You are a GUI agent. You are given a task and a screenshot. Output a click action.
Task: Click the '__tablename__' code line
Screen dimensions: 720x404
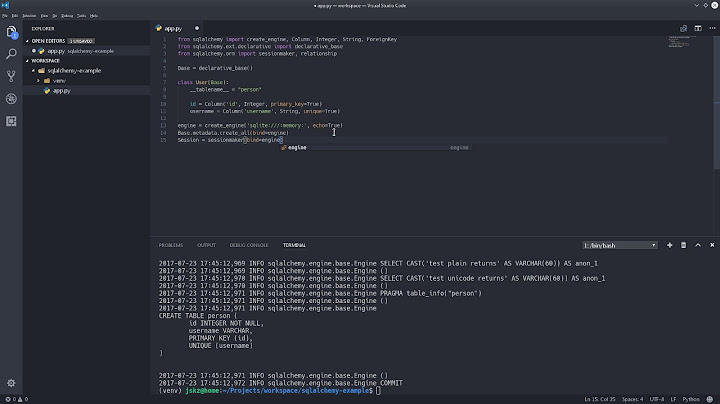[x=225, y=90]
